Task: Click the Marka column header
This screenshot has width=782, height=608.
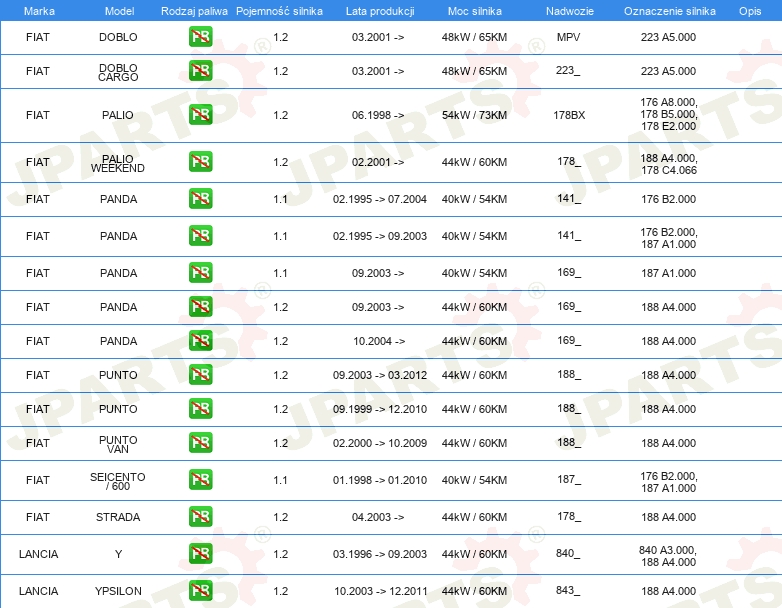Action: (x=39, y=11)
